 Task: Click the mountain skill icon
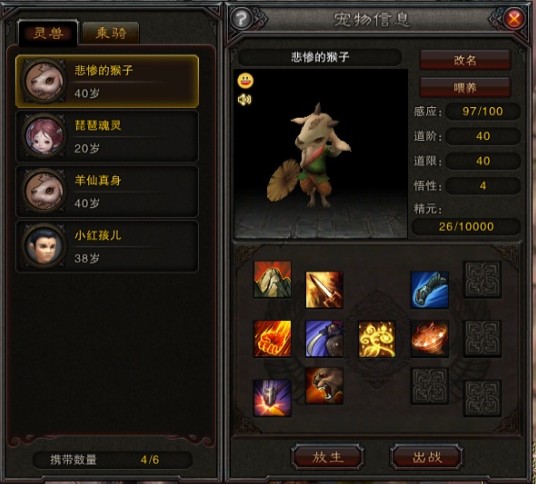coord(272,280)
